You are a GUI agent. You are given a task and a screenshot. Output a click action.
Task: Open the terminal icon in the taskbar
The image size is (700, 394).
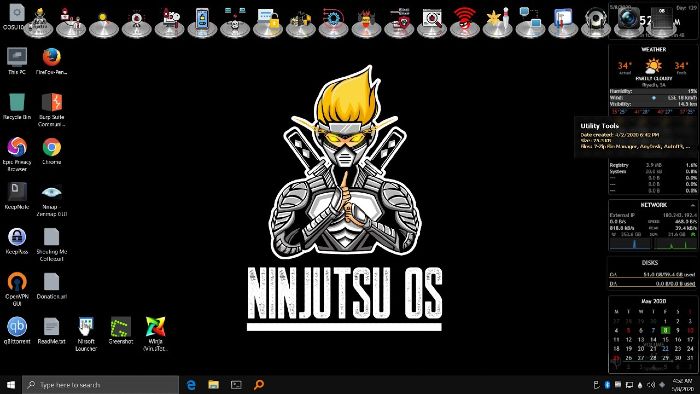236,385
